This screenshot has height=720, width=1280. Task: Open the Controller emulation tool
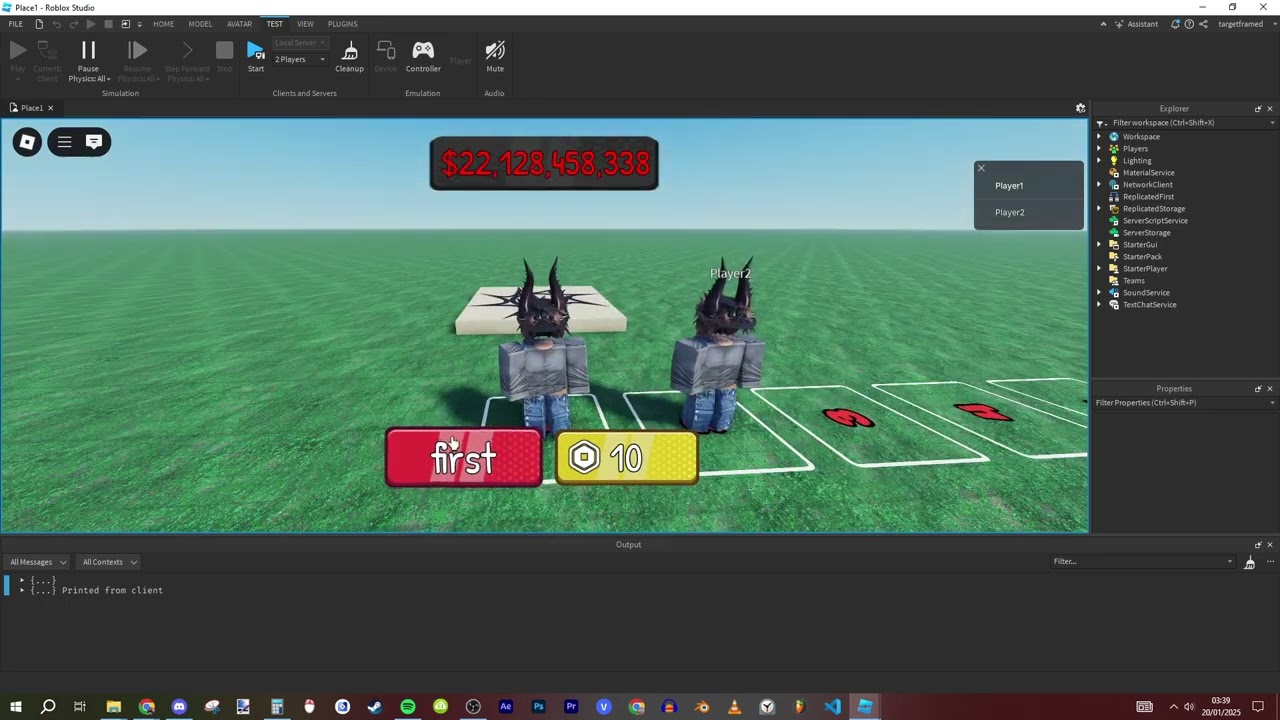(x=423, y=56)
